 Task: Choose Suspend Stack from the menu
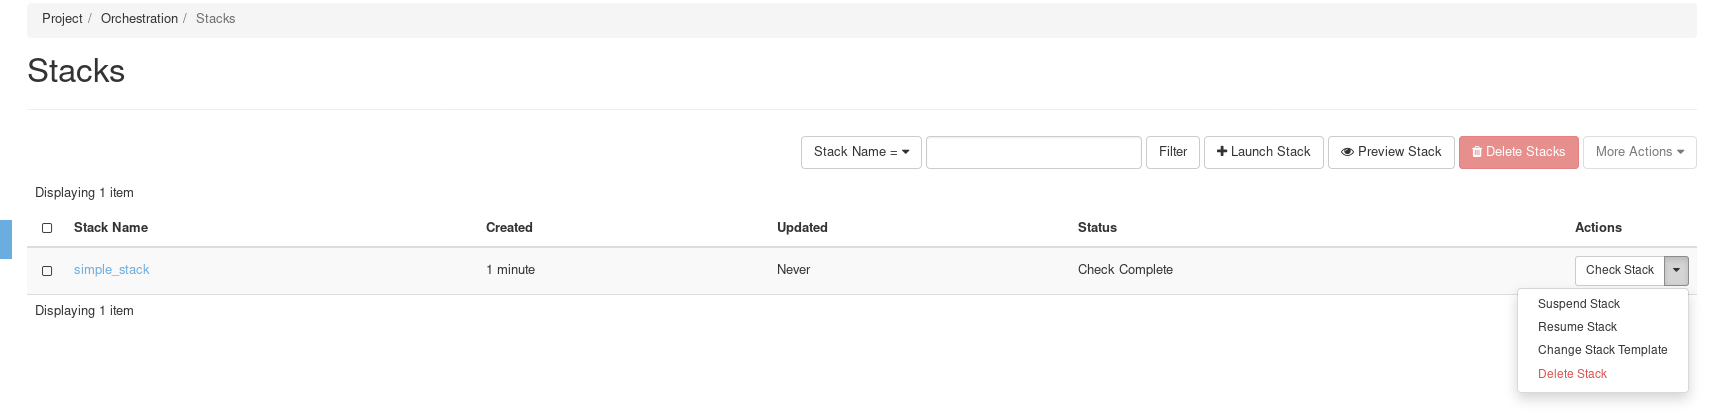coord(1578,304)
